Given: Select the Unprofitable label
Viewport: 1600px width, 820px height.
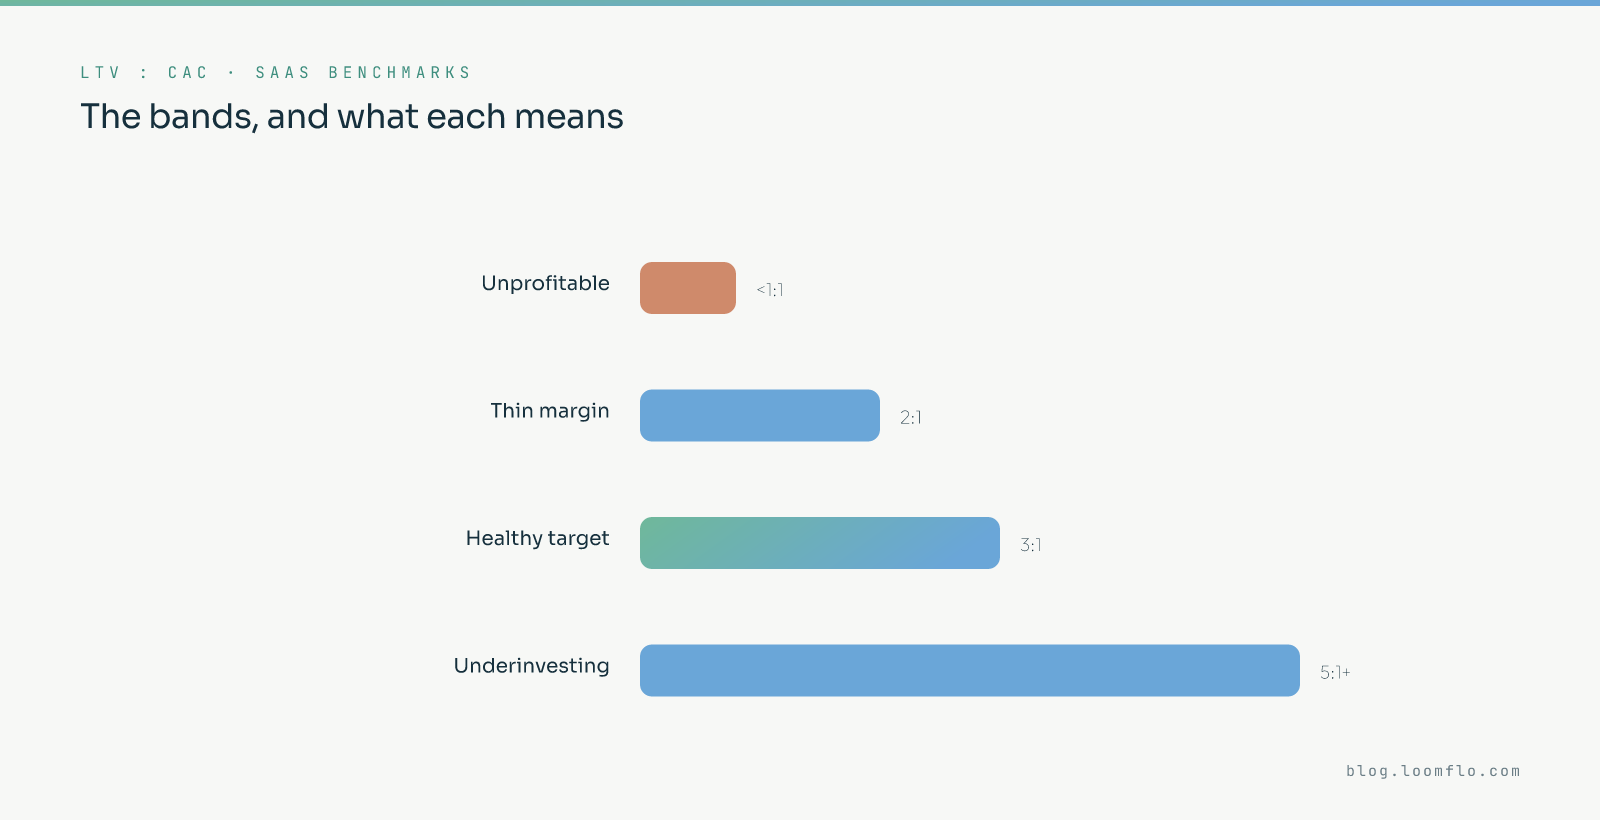Looking at the screenshot, I should coord(546,283).
